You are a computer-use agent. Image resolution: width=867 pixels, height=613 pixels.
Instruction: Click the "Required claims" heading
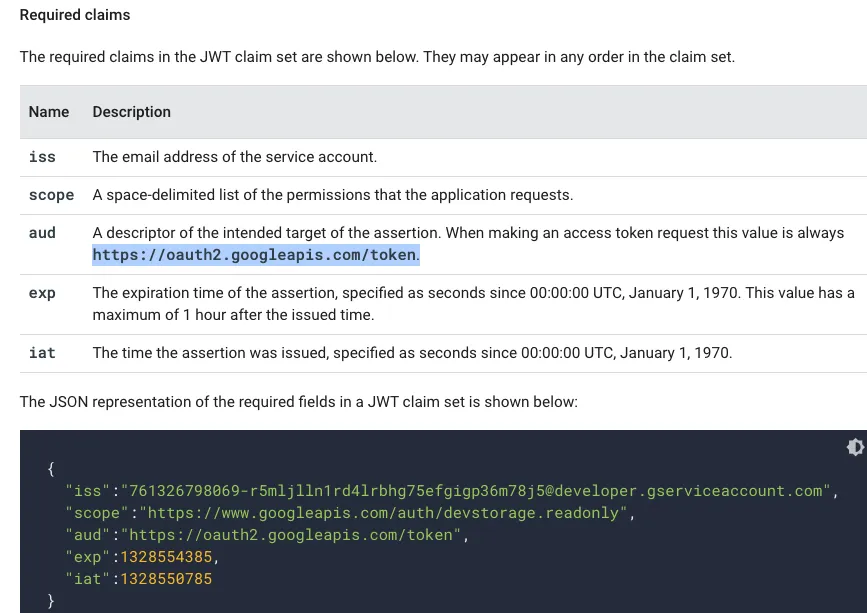75,16
